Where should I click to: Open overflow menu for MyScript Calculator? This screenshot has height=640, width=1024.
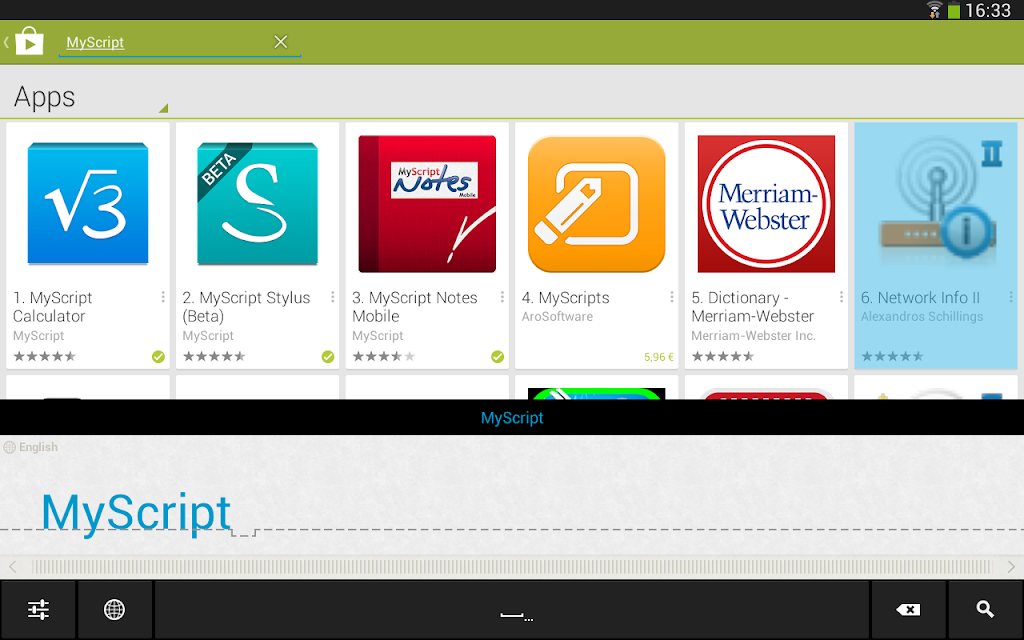[x=163, y=297]
